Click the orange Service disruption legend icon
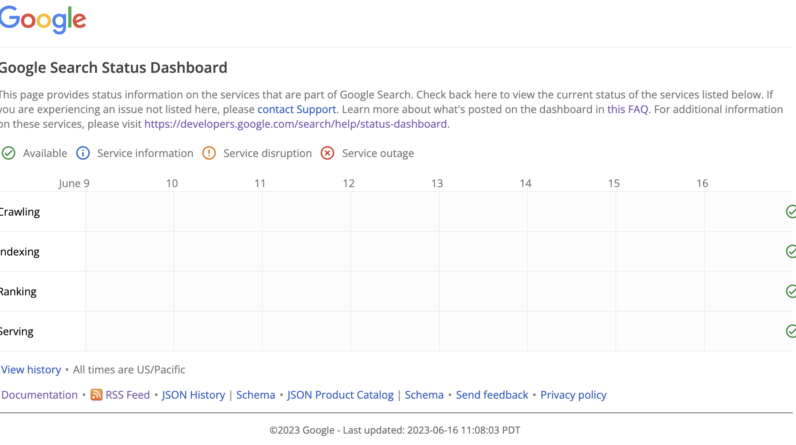Viewport: 796px width, 445px height. pos(209,153)
